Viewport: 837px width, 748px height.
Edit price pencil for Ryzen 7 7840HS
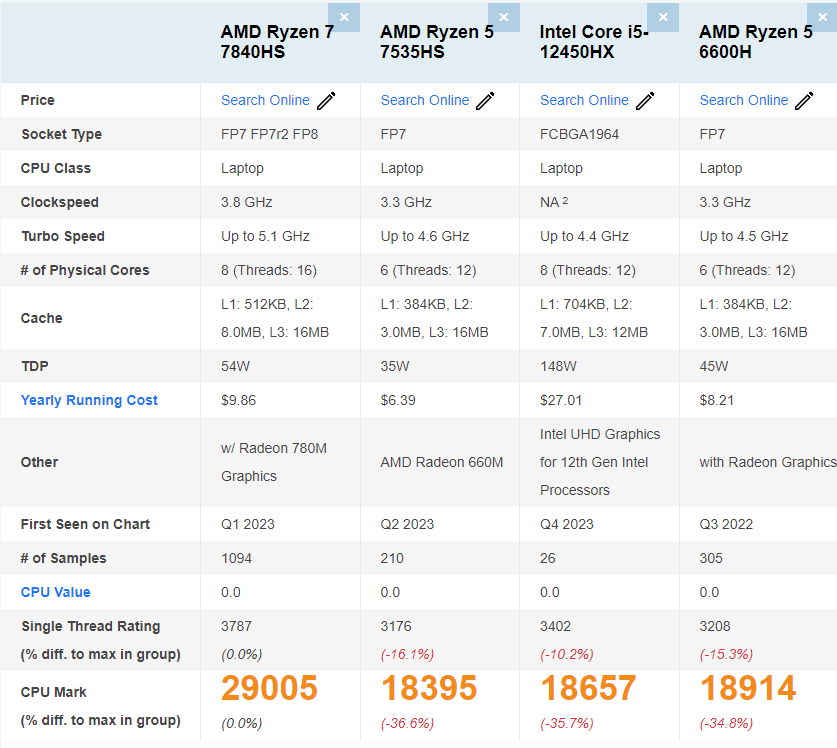click(326, 100)
